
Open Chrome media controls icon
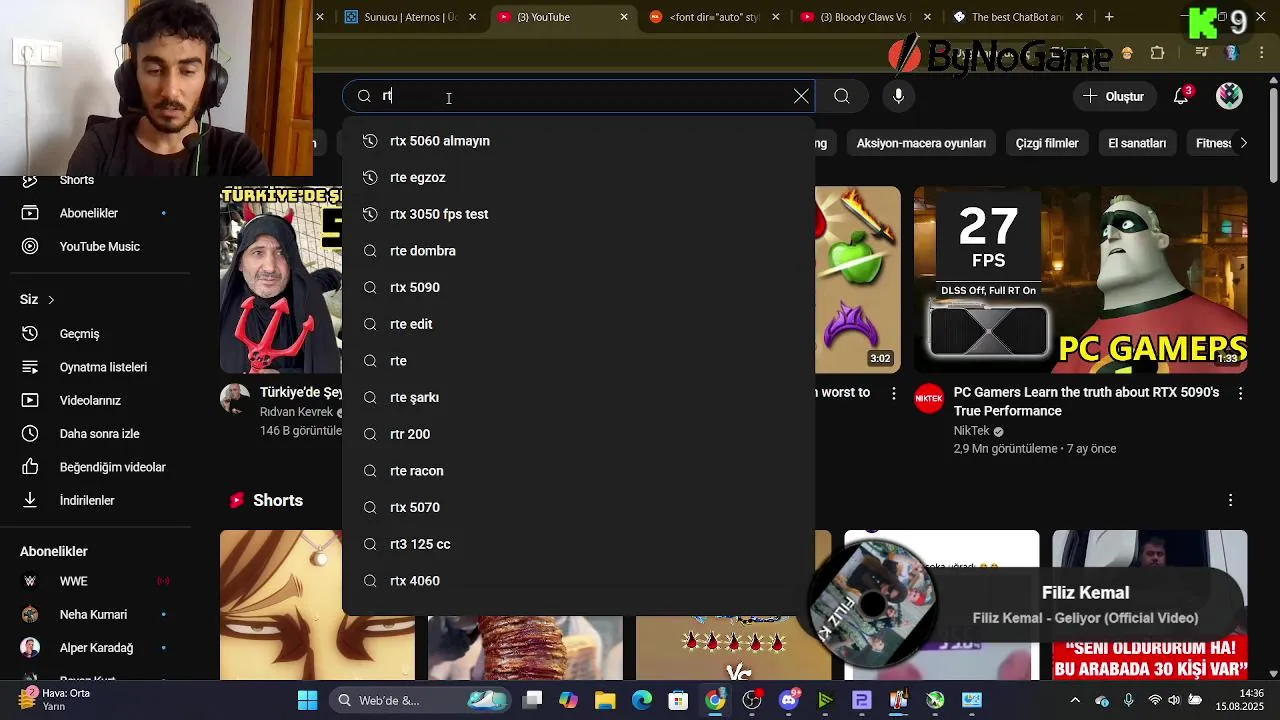coord(1202,53)
